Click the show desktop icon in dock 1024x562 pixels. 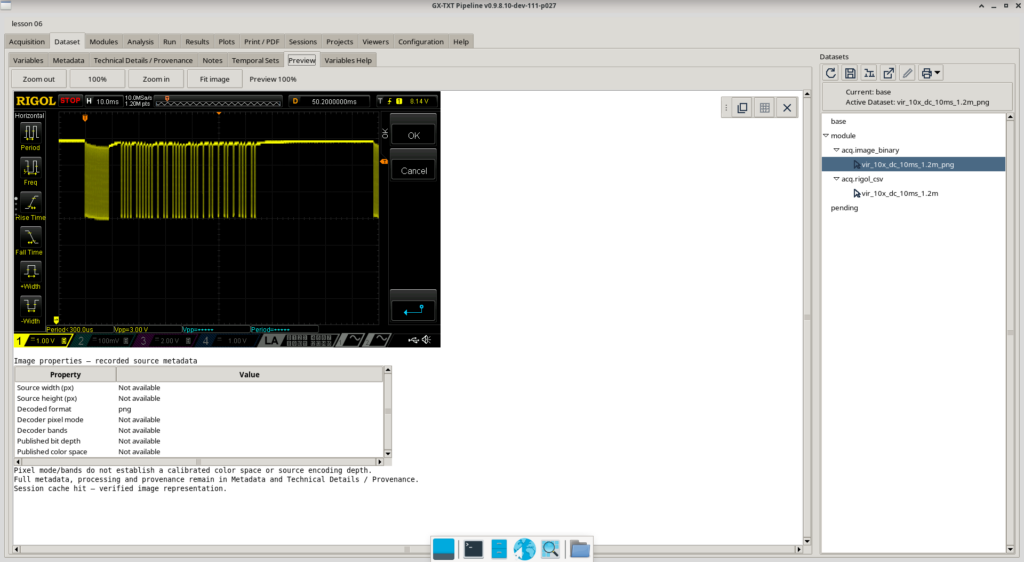pos(443,550)
